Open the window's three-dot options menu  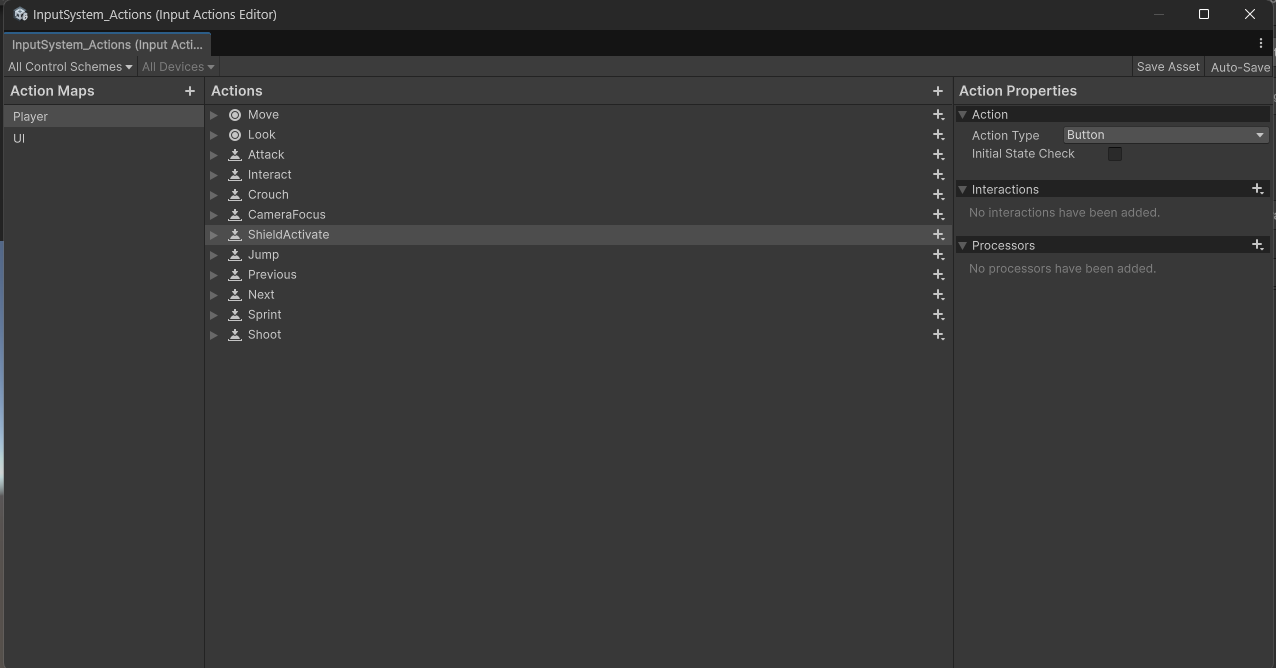coord(1261,43)
